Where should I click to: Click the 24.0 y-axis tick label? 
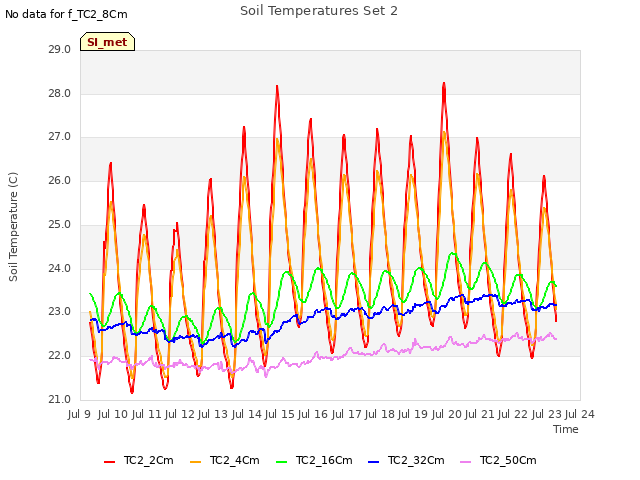(60, 269)
